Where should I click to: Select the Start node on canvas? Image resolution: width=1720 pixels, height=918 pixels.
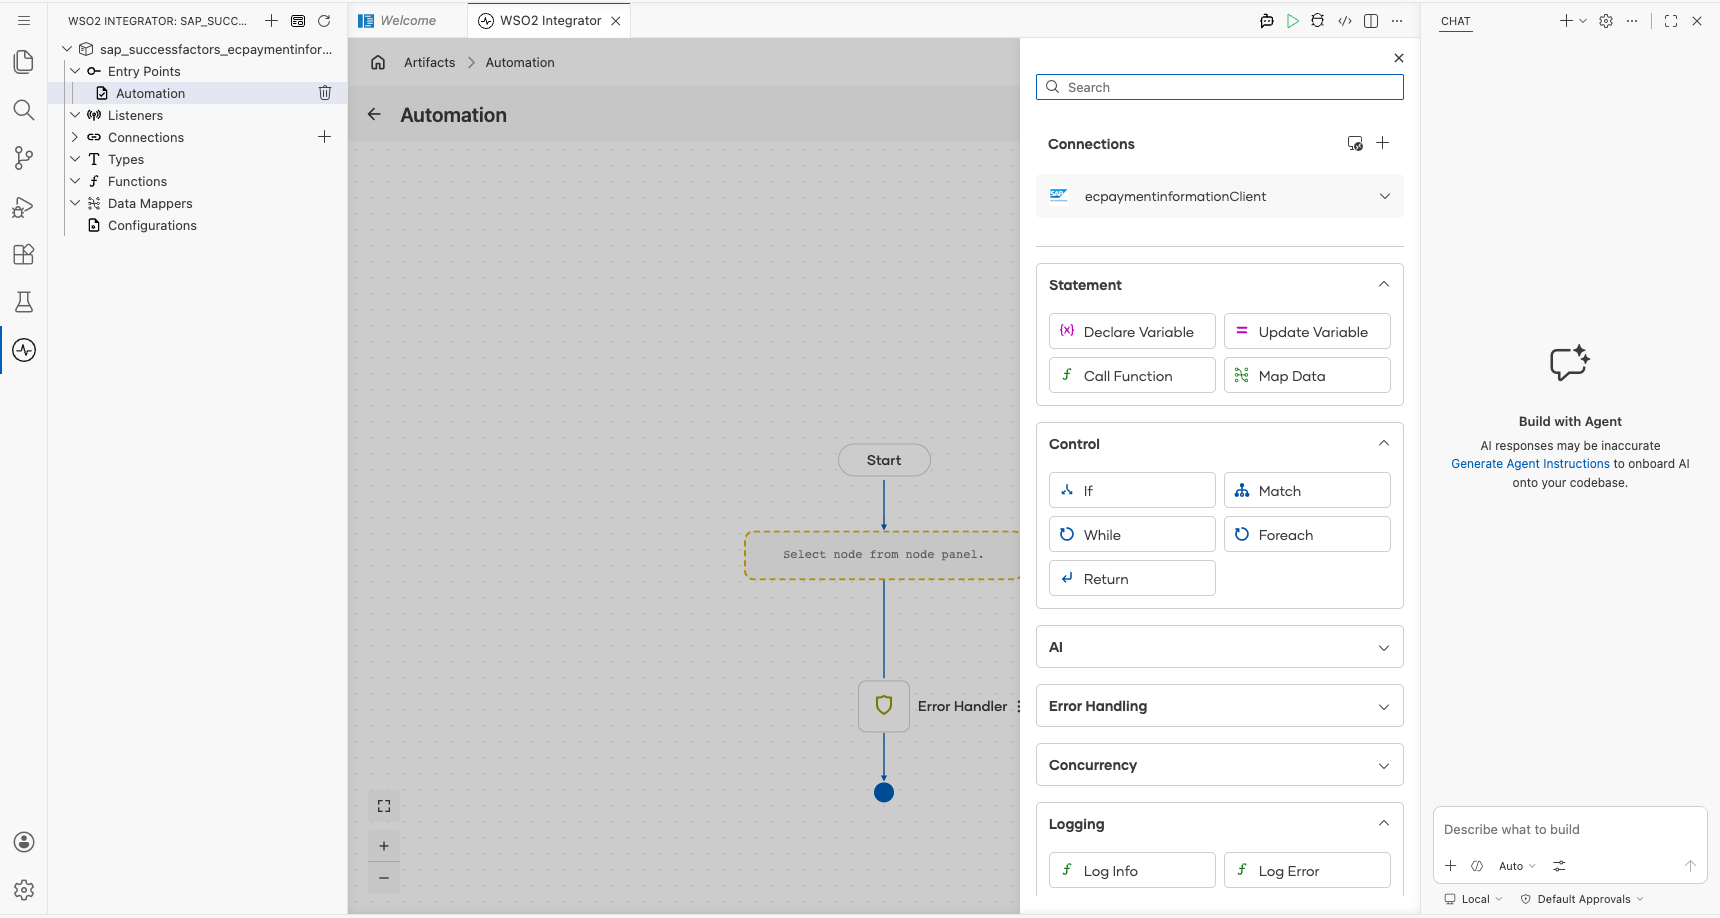point(884,460)
